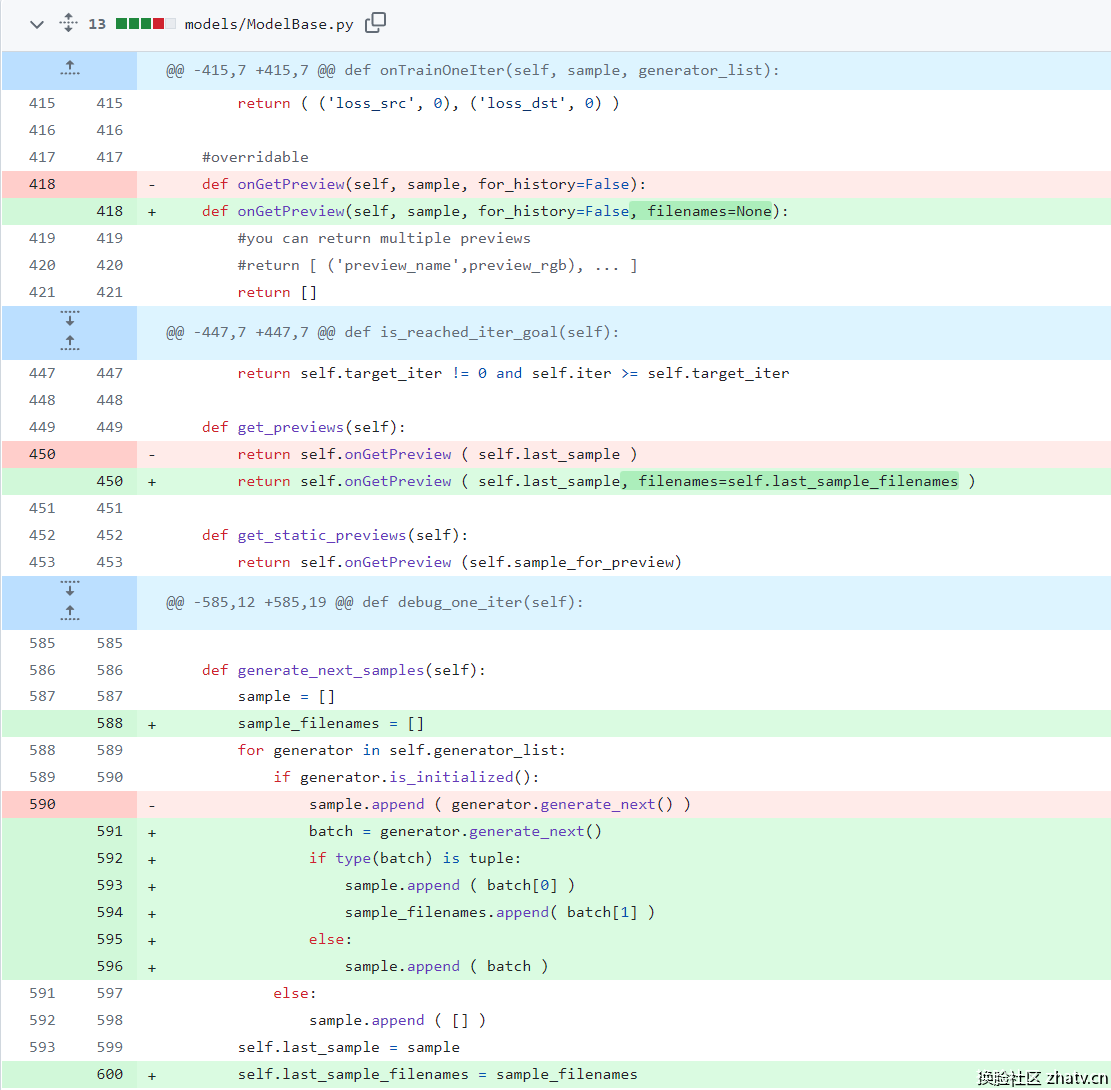Expand down above the debug_one_iter hunk header

tap(69, 588)
